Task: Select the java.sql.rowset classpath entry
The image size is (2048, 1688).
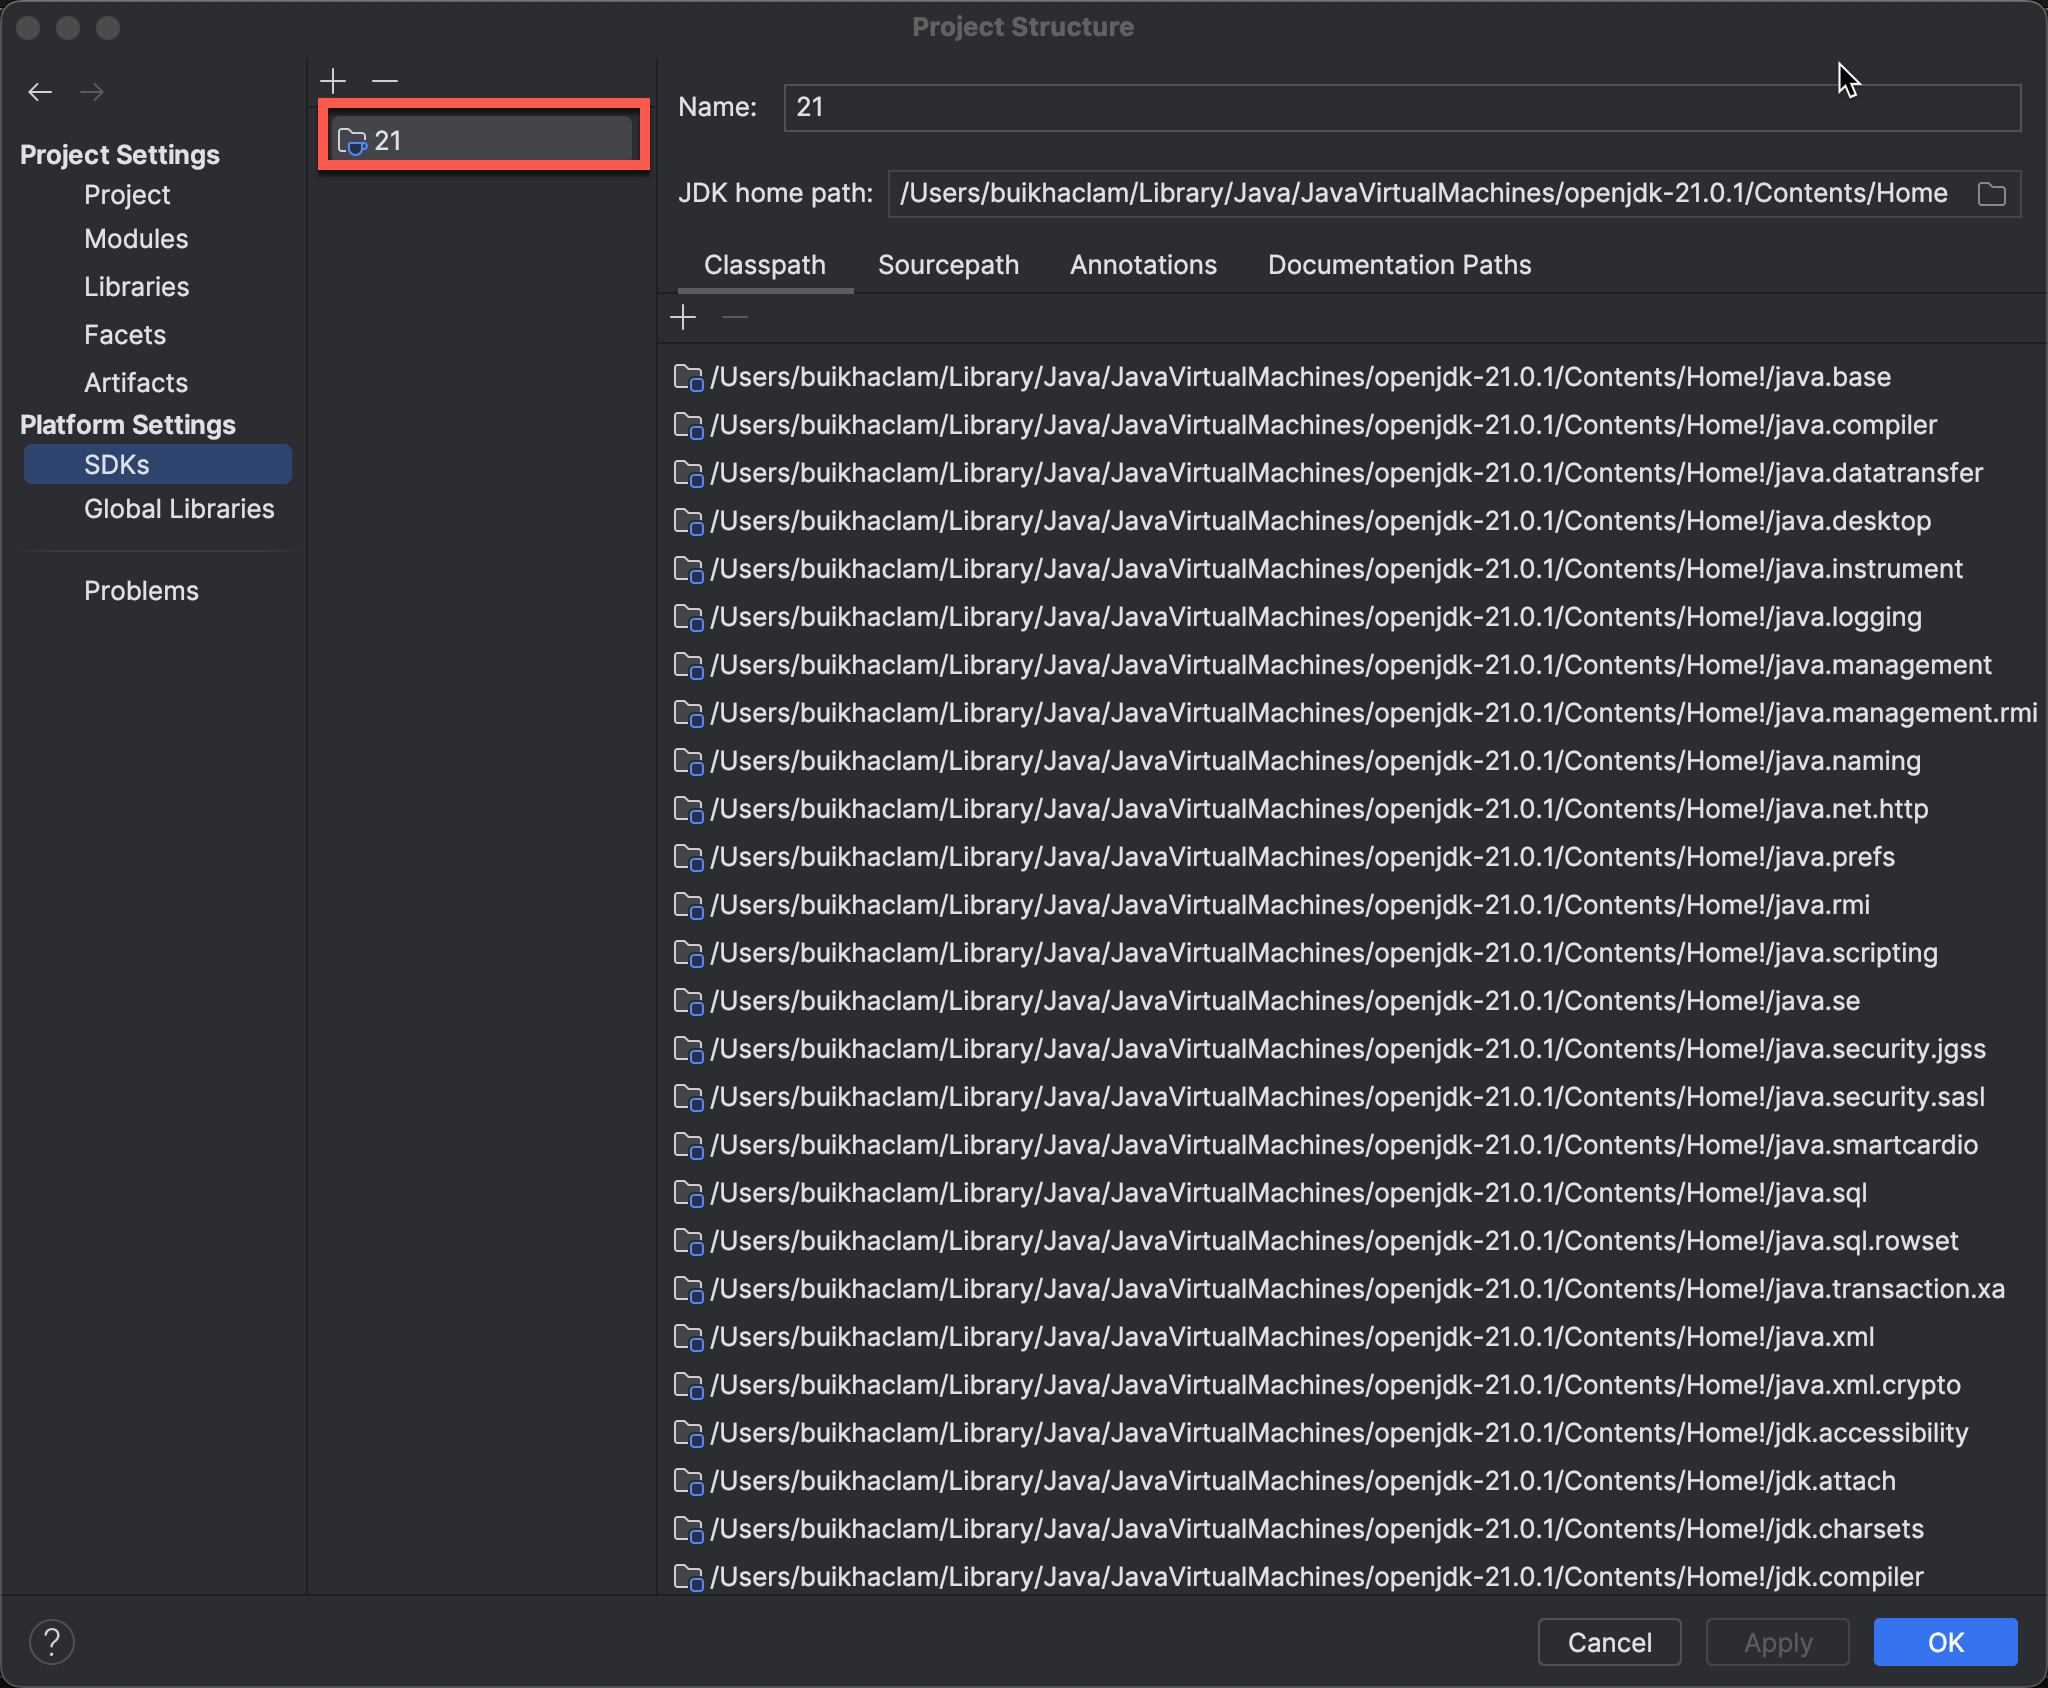Action: pyautogui.click(x=1334, y=1242)
